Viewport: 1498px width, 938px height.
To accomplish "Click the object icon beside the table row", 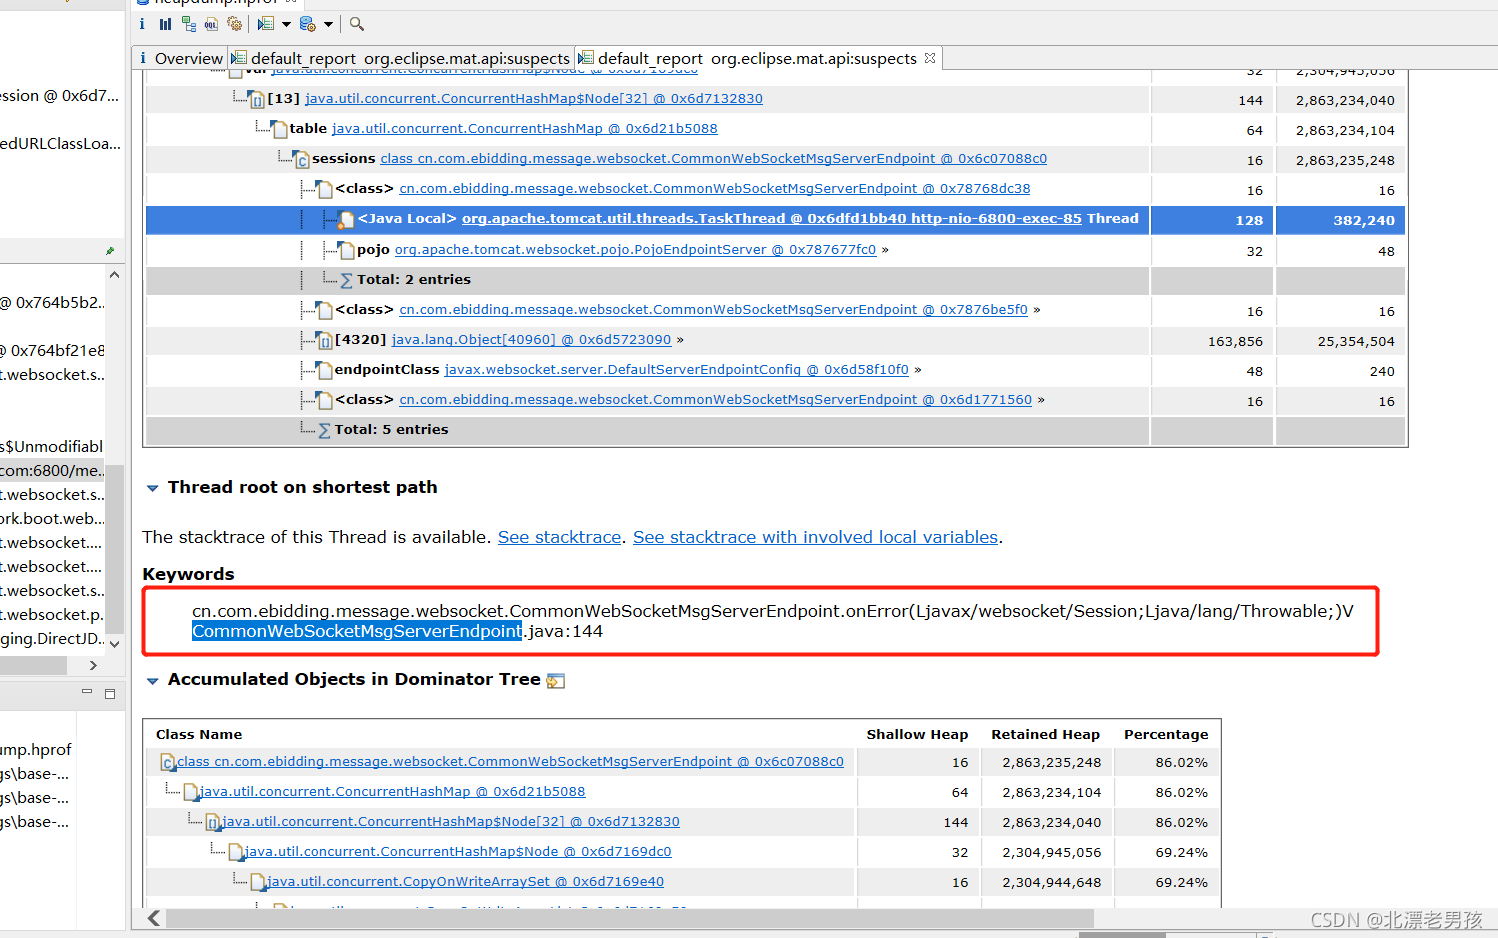I will click(280, 129).
